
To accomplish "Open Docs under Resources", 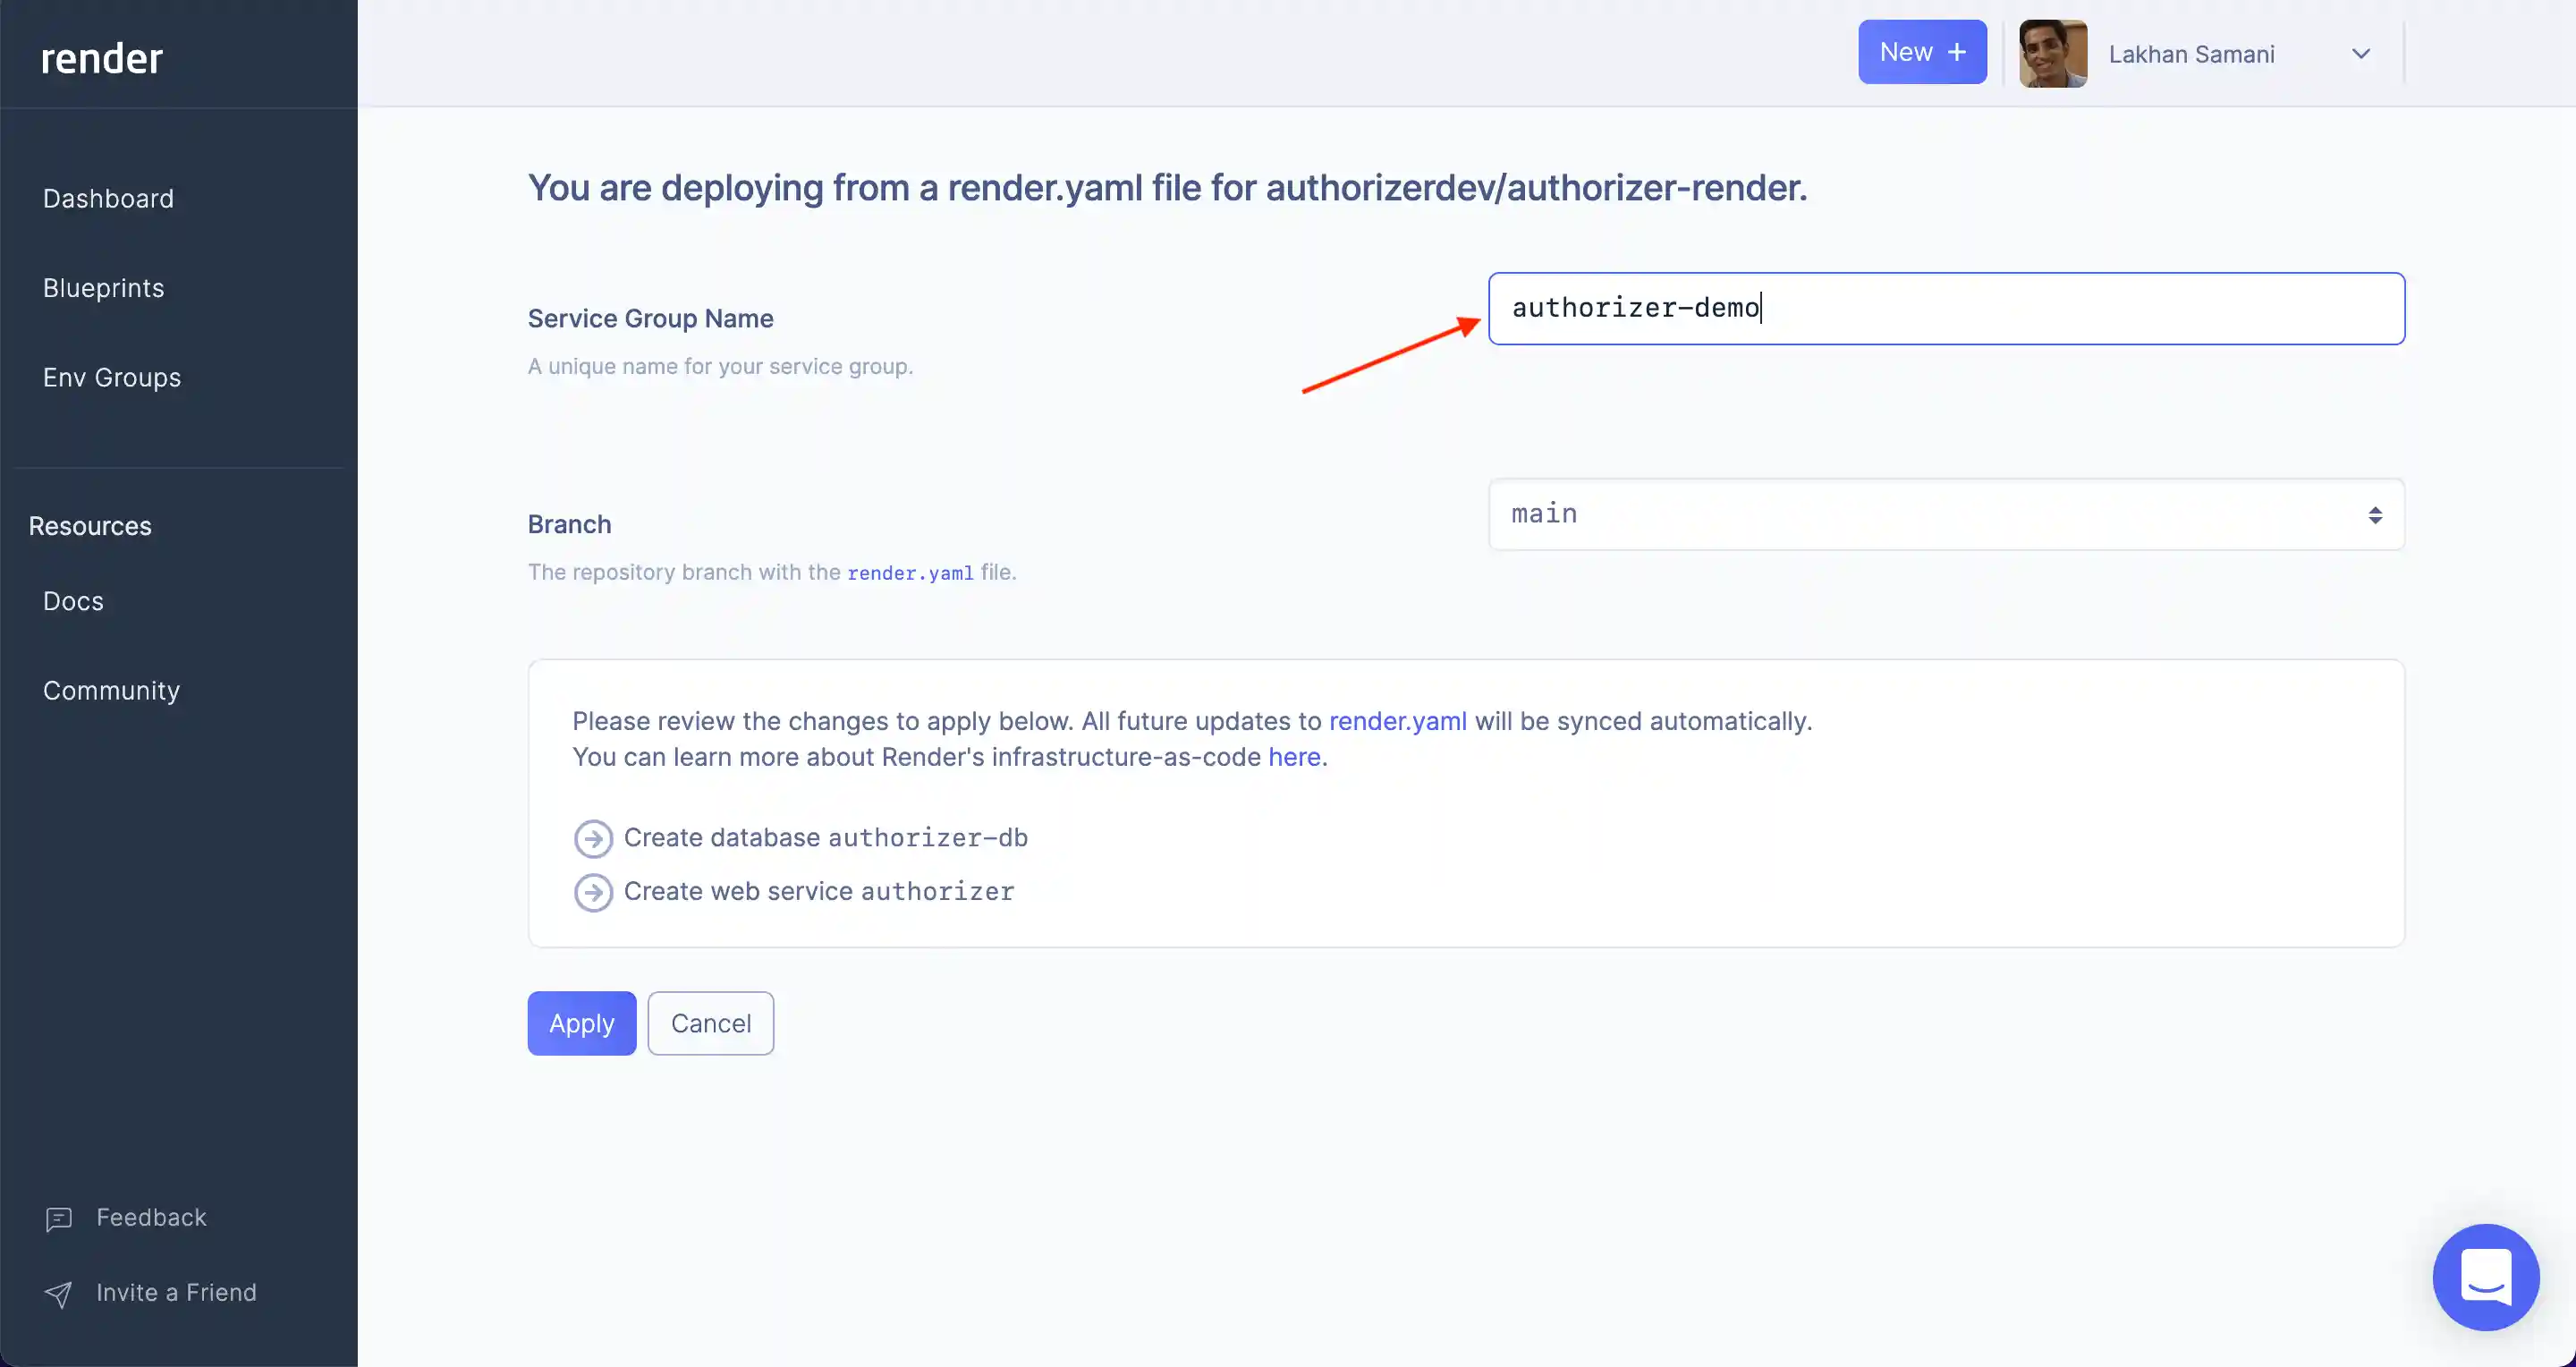I will [73, 601].
